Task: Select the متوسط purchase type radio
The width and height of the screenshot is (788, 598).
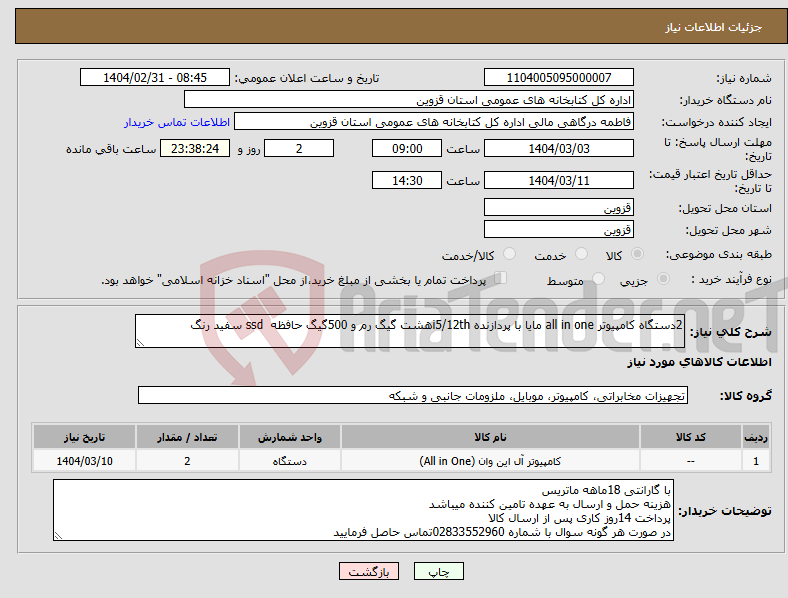Action: click(599, 278)
